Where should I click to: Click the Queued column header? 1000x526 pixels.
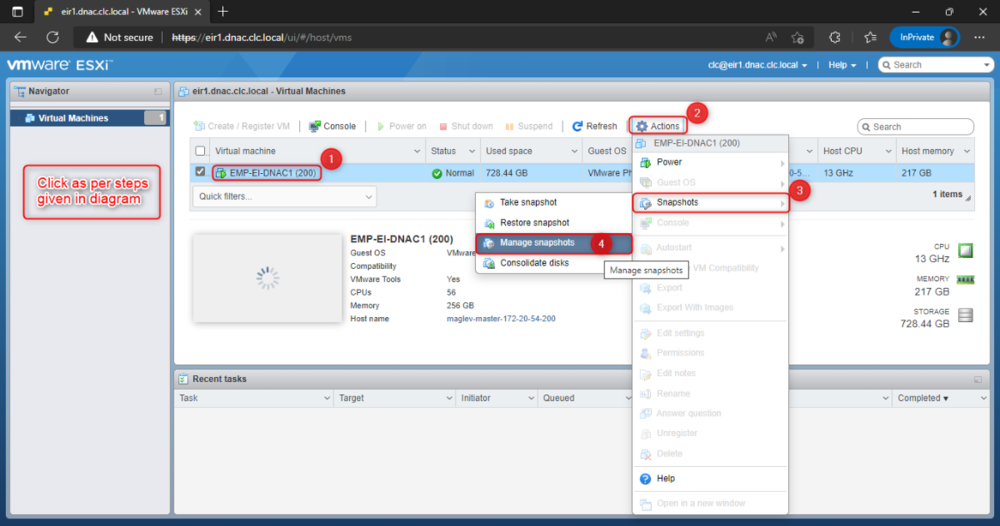point(559,398)
